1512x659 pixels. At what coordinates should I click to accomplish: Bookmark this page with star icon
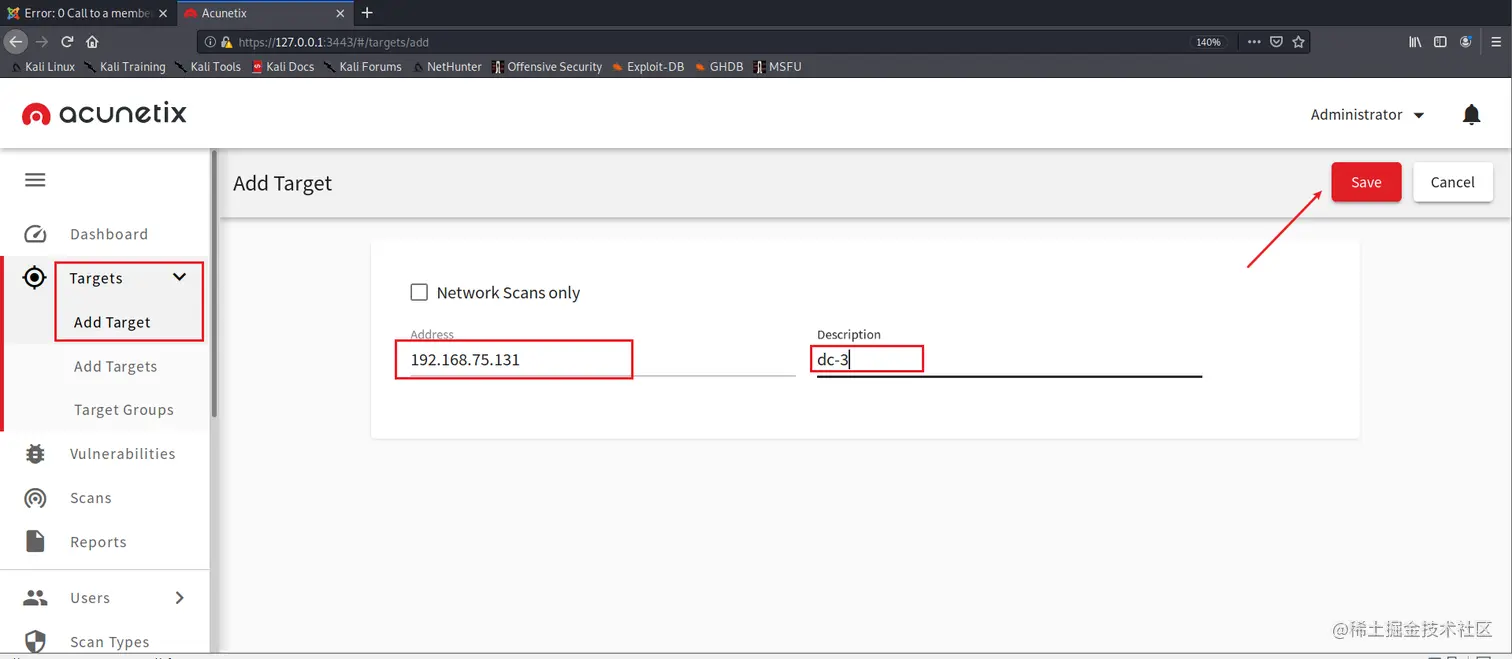click(1298, 42)
